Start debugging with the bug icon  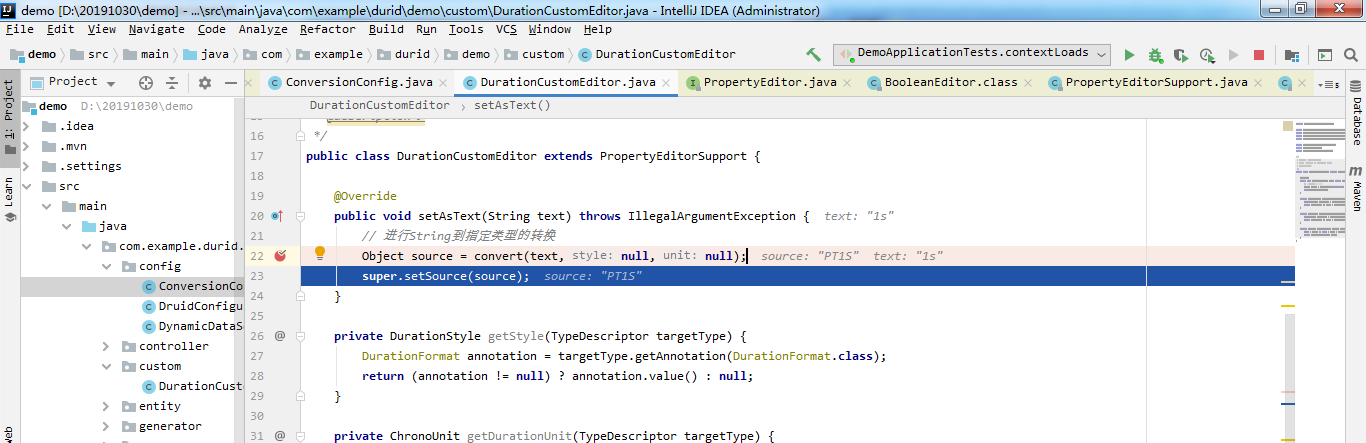(x=1155, y=55)
